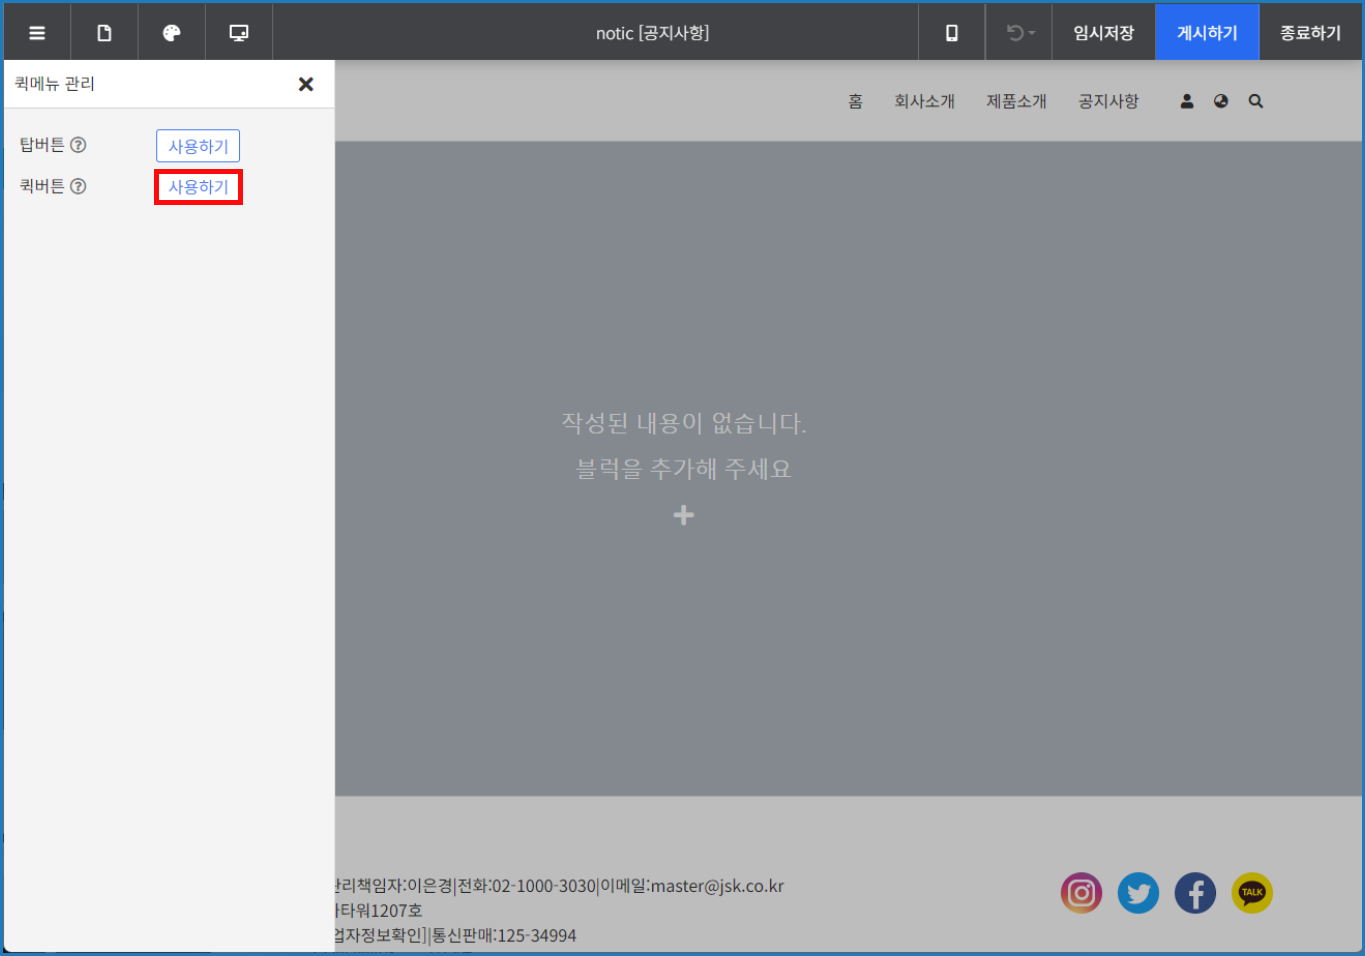
Task: Show help for 탑버튼
Action: click(x=78, y=145)
